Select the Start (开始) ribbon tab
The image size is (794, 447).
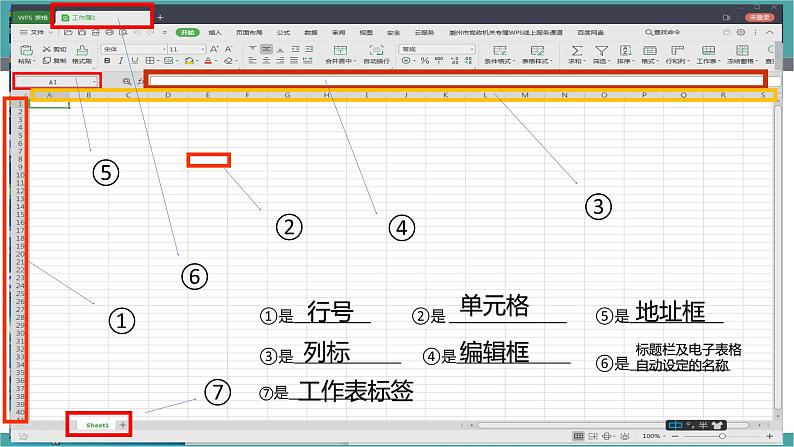[x=187, y=32]
